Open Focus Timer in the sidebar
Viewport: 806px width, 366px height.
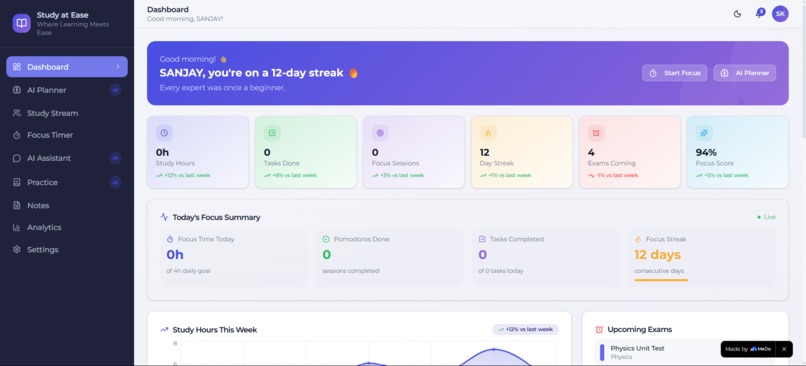click(x=67, y=135)
